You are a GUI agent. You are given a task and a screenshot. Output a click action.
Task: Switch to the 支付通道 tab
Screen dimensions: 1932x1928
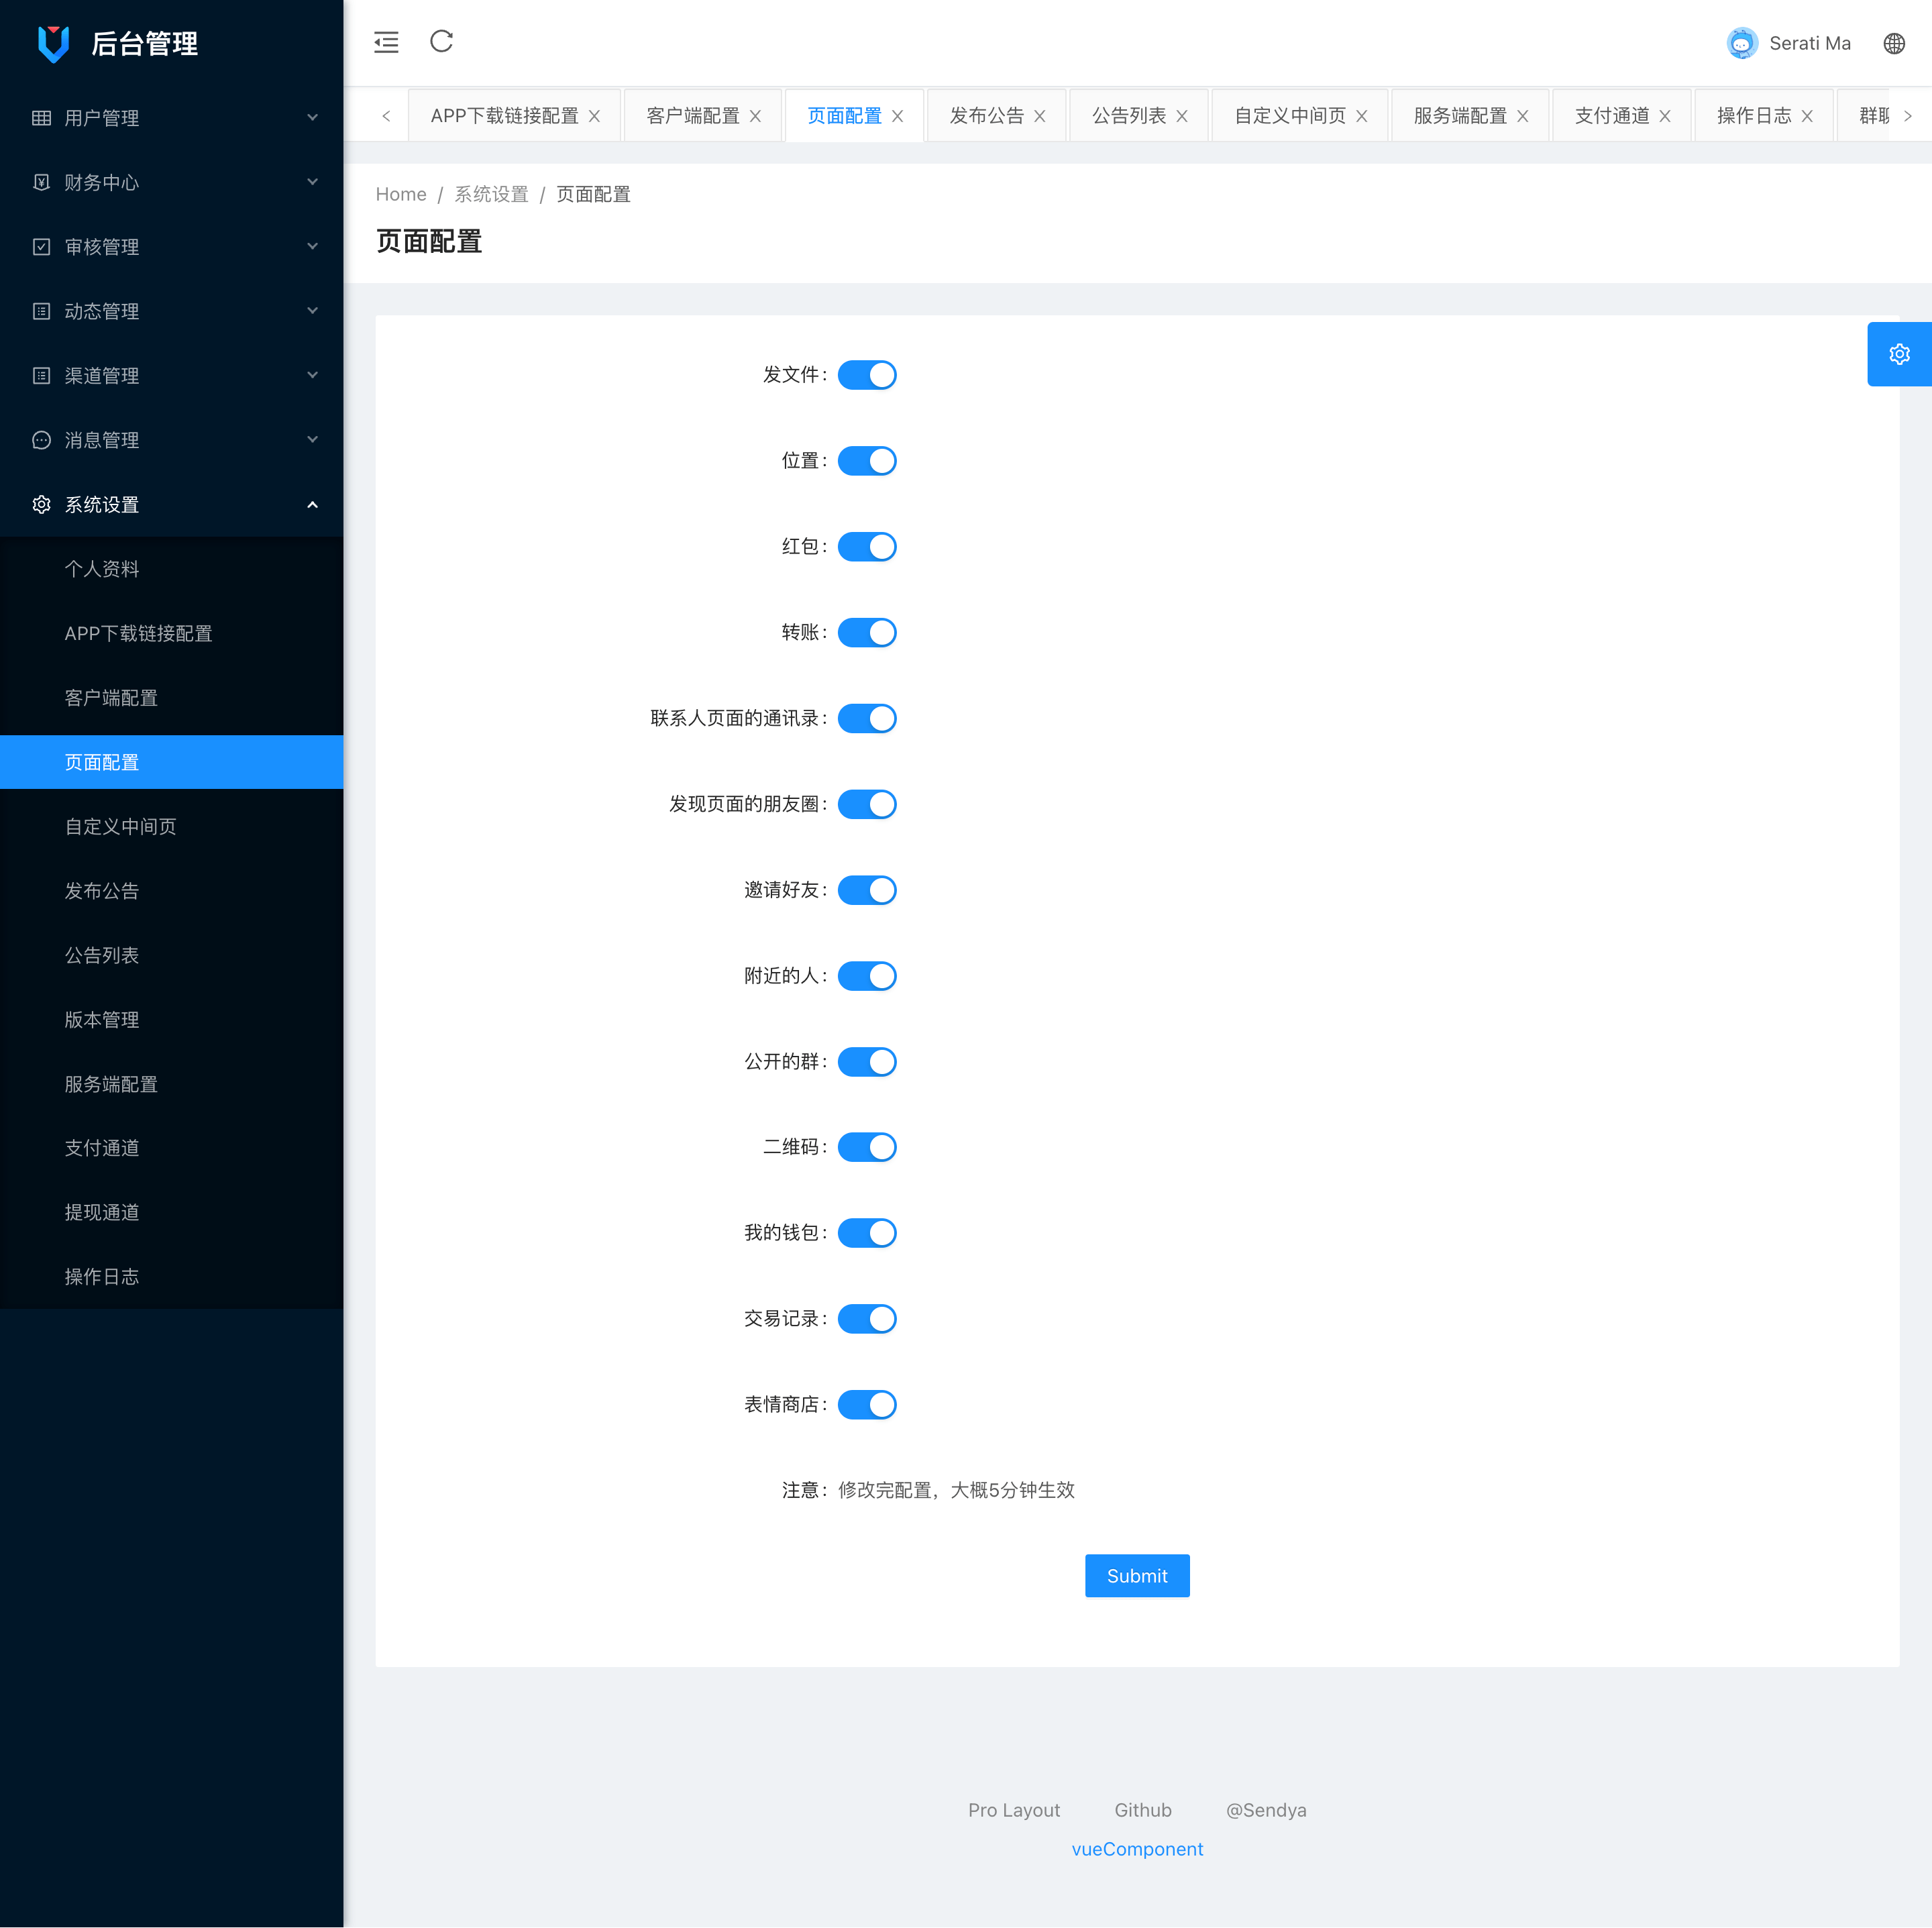(1611, 116)
